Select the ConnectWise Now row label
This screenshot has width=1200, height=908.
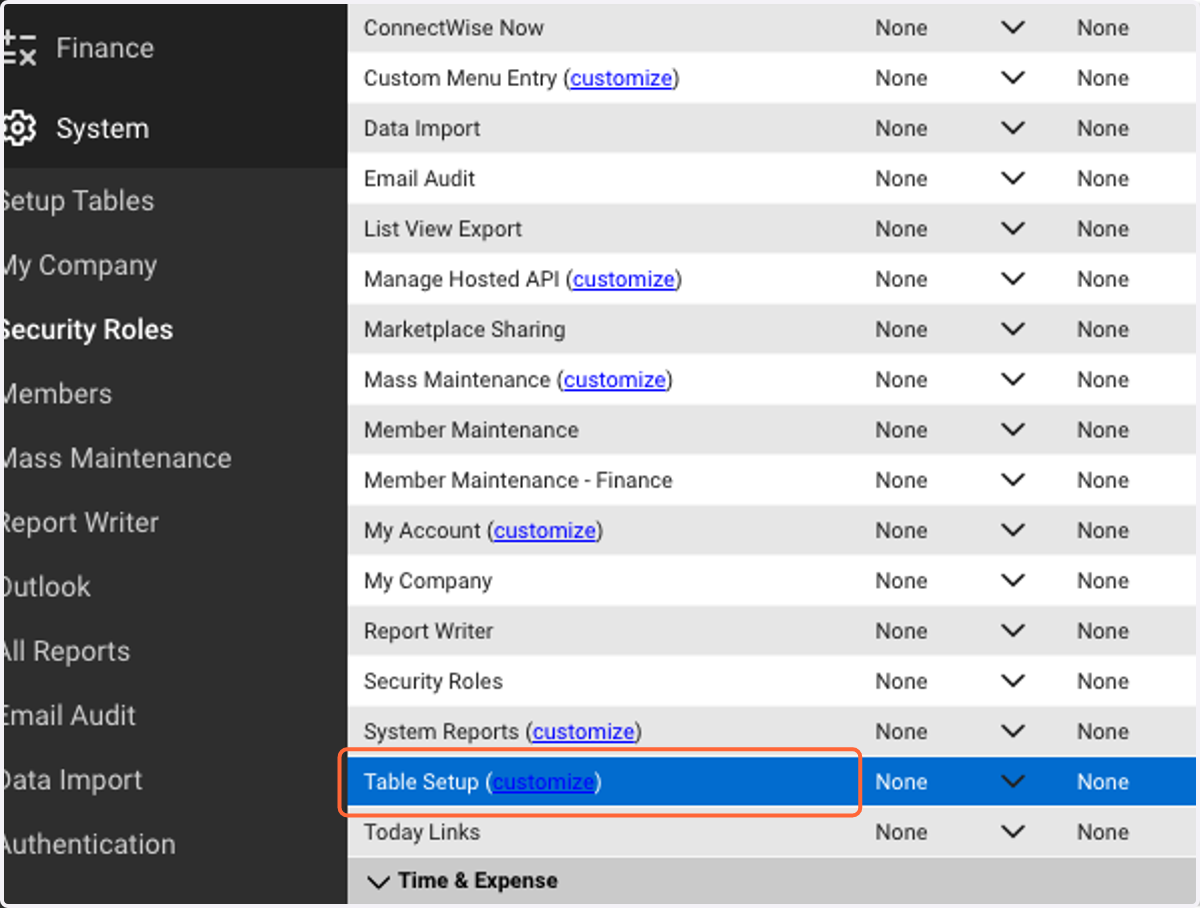pyautogui.click(x=454, y=28)
